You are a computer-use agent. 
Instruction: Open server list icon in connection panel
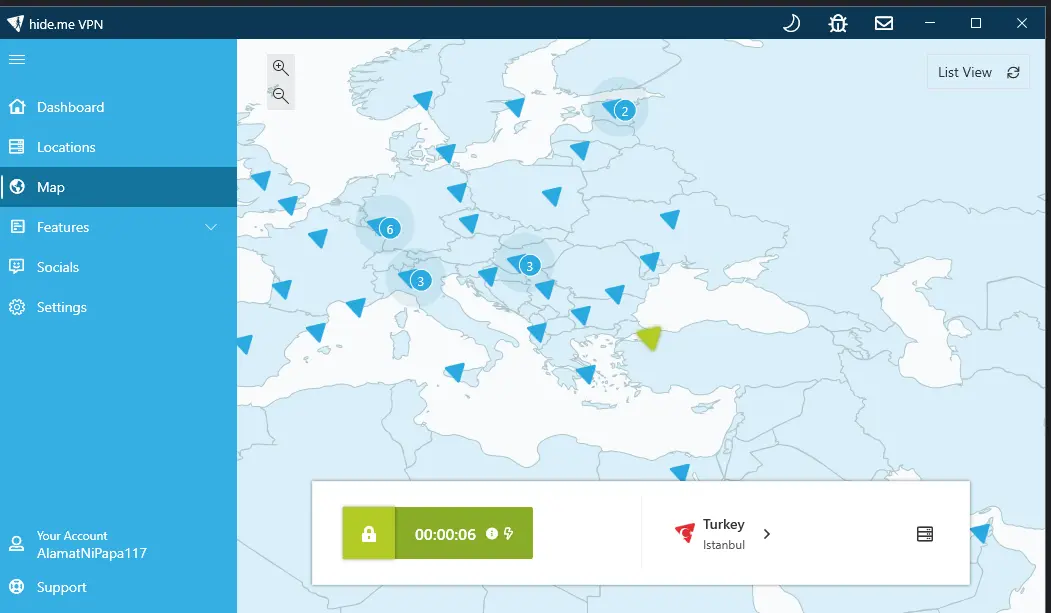coord(925,534)
